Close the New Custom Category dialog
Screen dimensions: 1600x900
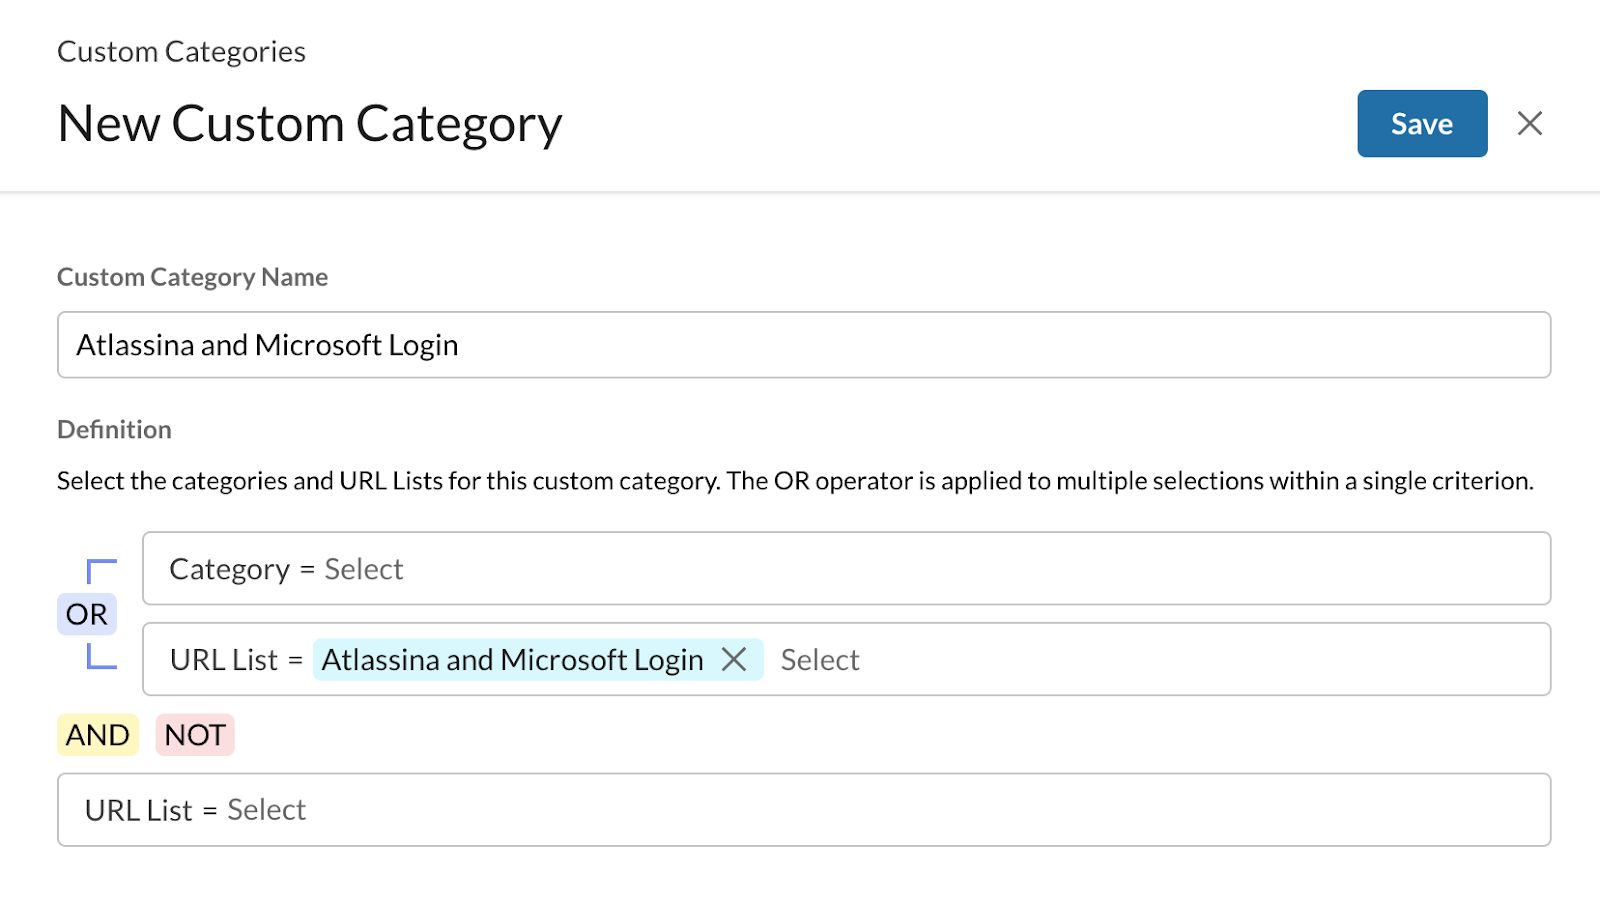pyautogui.click(x=1529, y=124)
